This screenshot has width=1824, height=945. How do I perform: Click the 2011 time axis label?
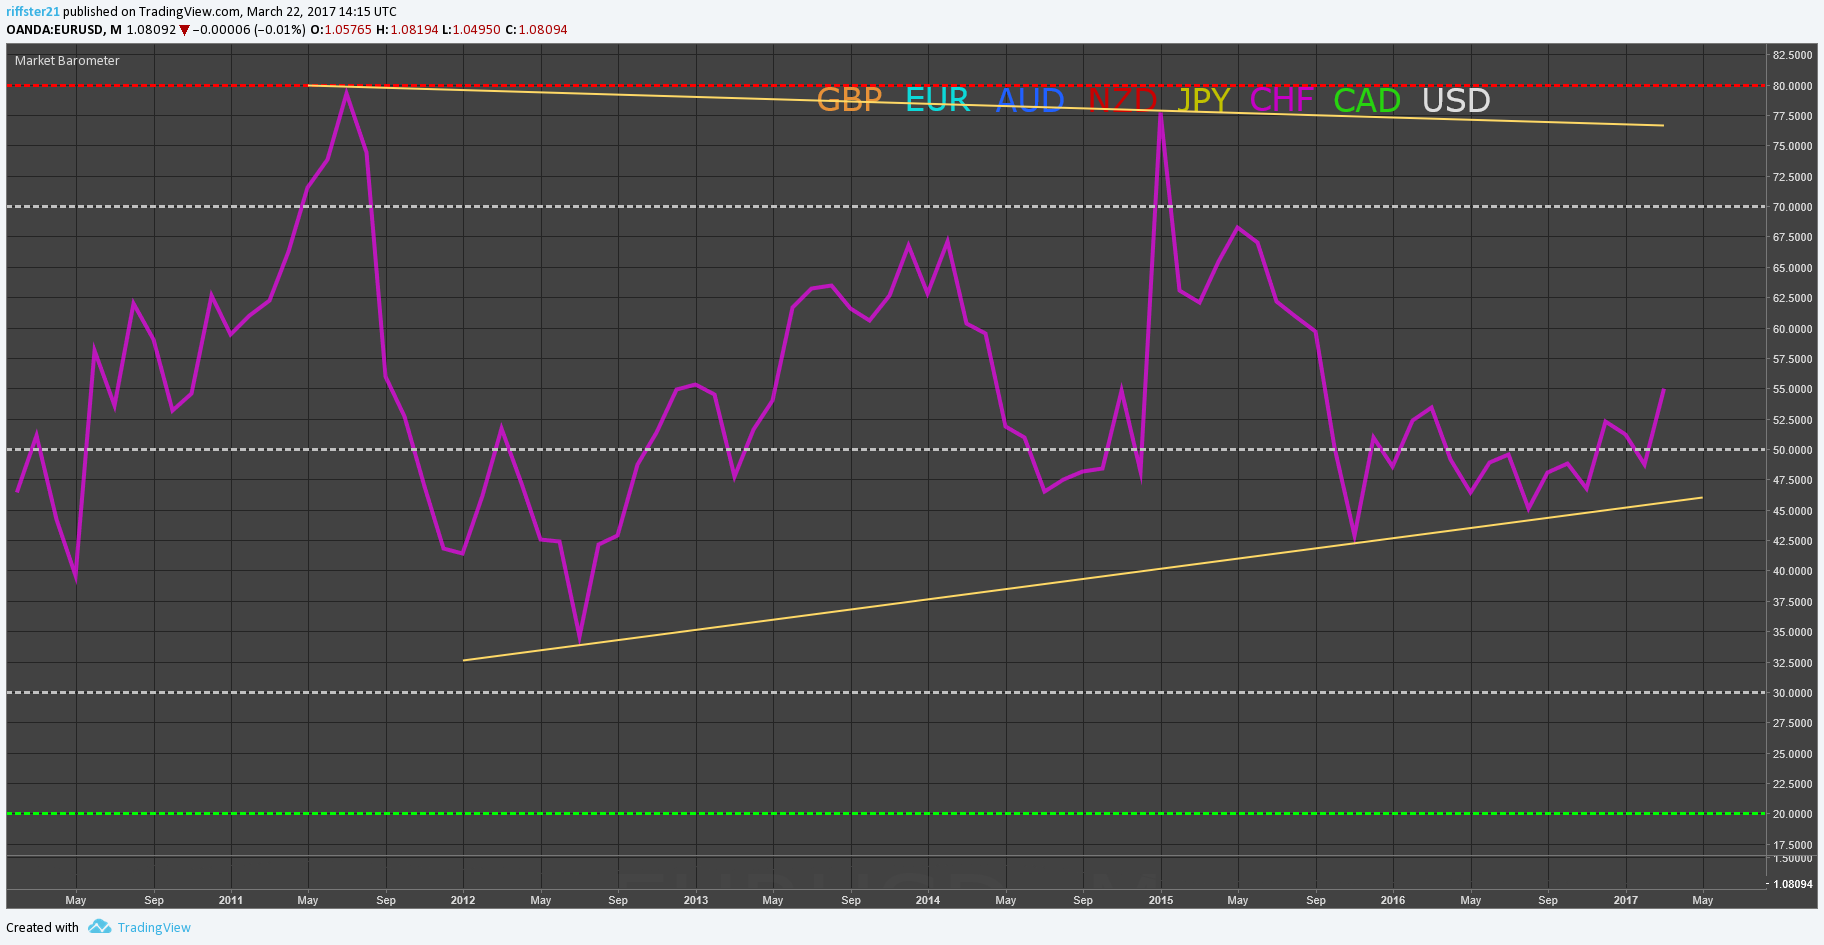pyautogui.click(x=231, y=900)
